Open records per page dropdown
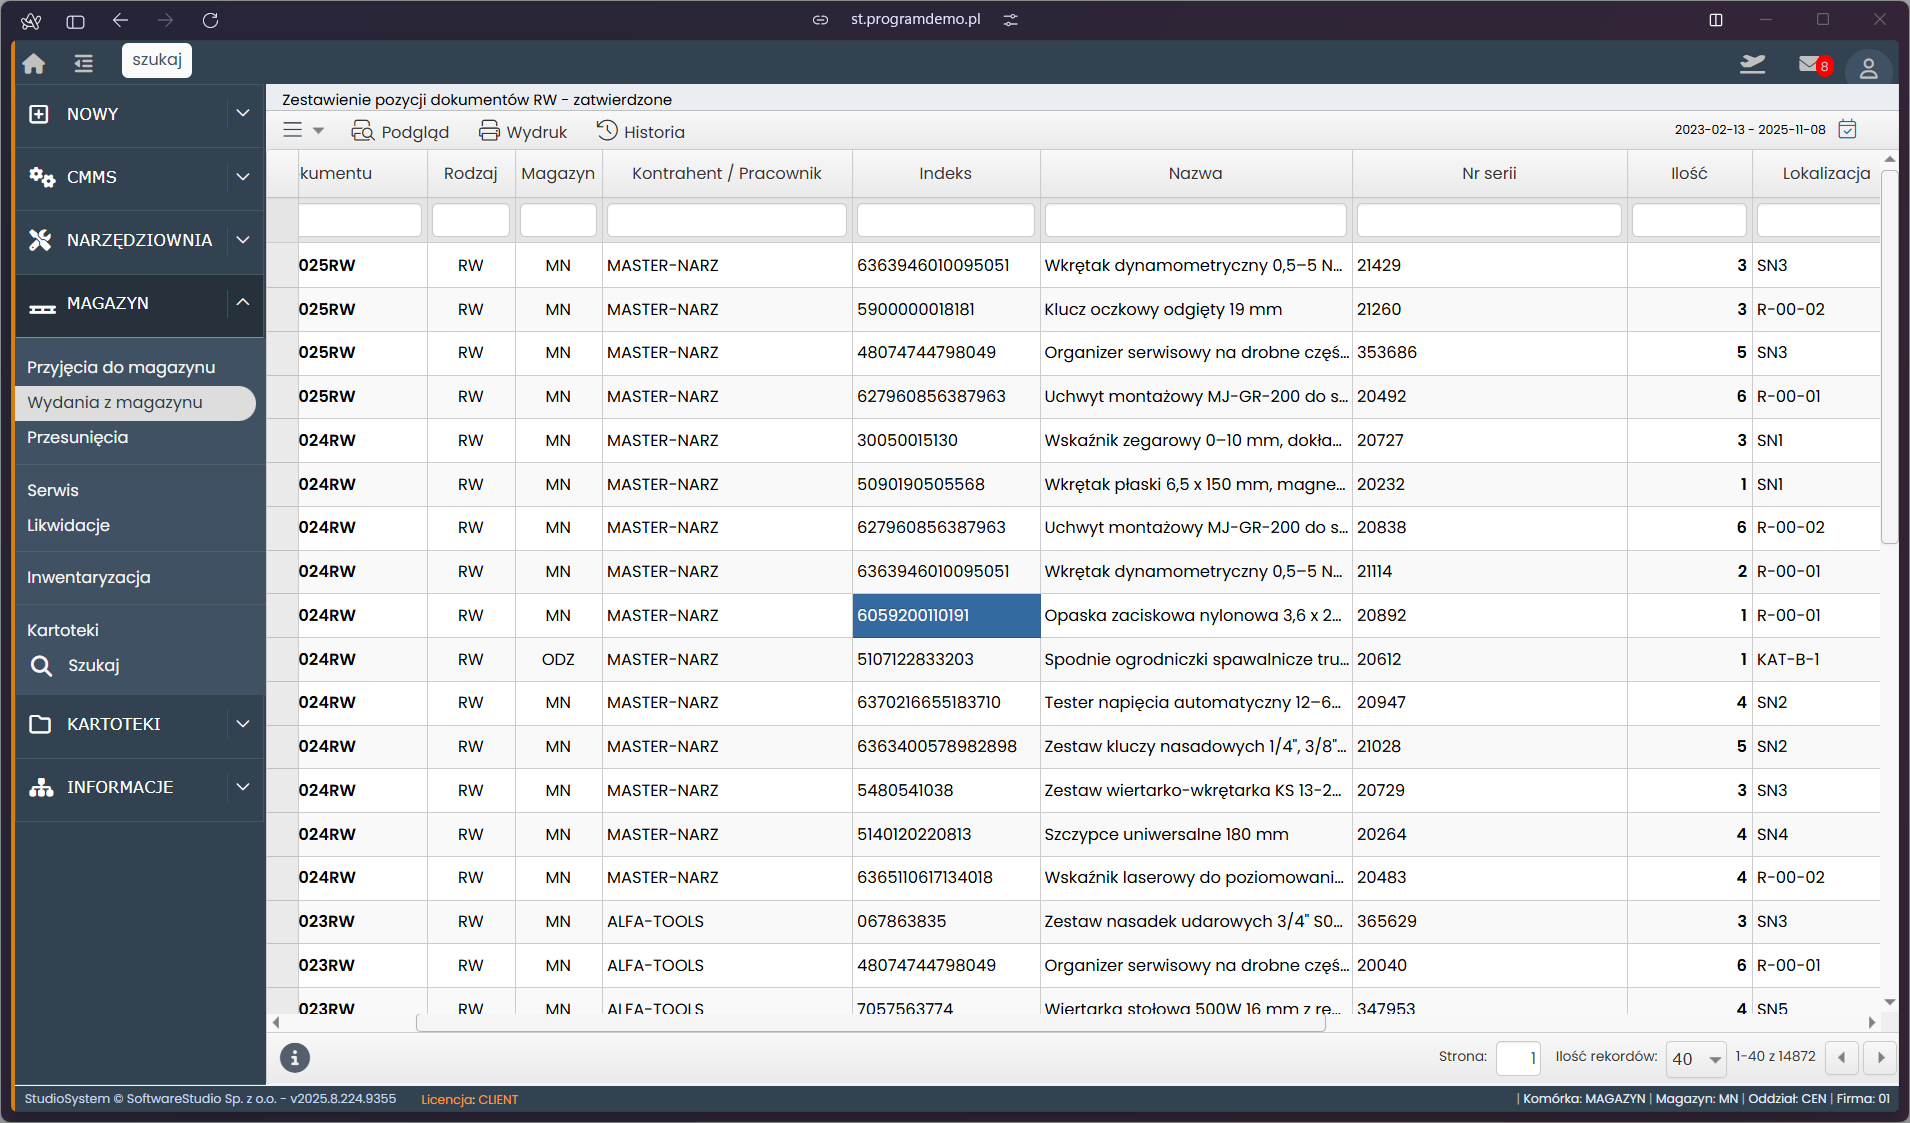 click(1696, 1058)
